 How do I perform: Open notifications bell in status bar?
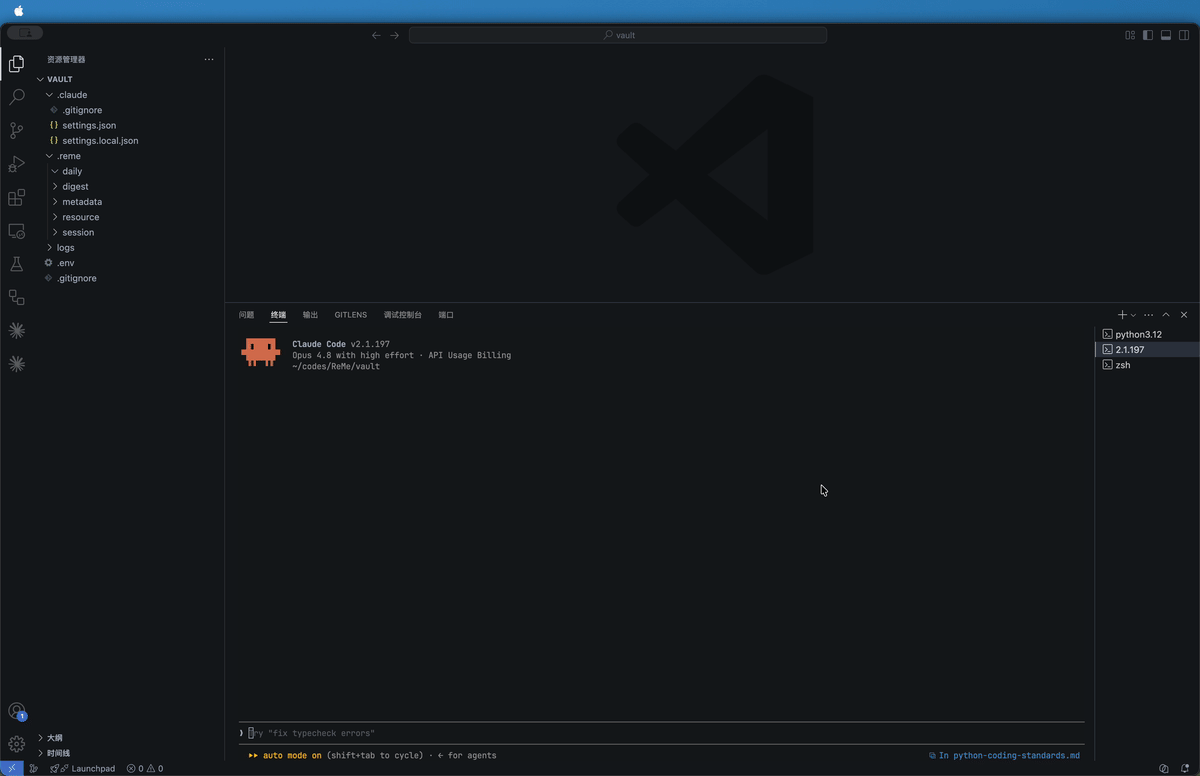coord(1184,768)
